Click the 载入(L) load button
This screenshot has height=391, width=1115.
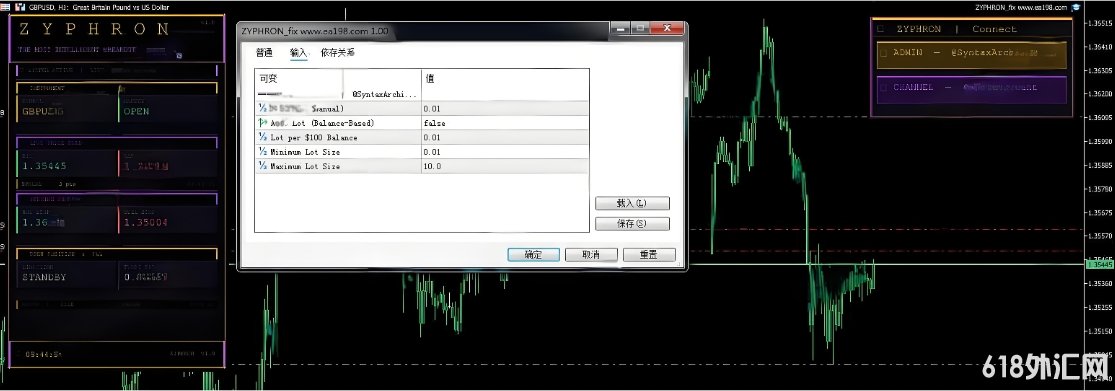tap(631, 203)
